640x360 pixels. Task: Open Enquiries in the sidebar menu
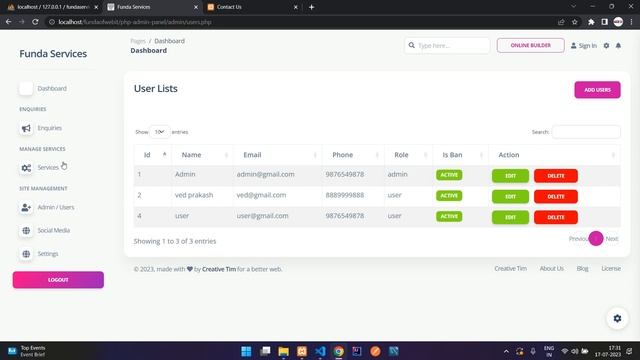[49, 128]
